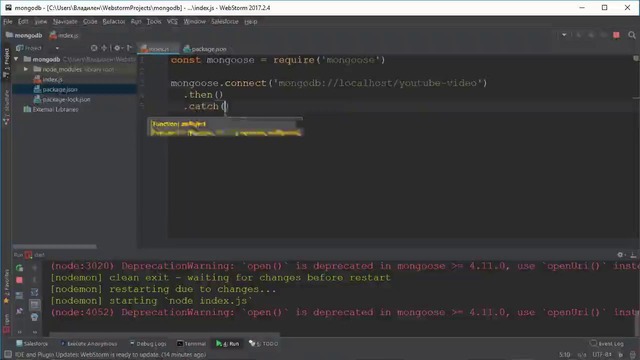Click the Run console horizontal scrollbar
Image resolution: width=640 pixels, height=360 pixels.
point(165,334)
